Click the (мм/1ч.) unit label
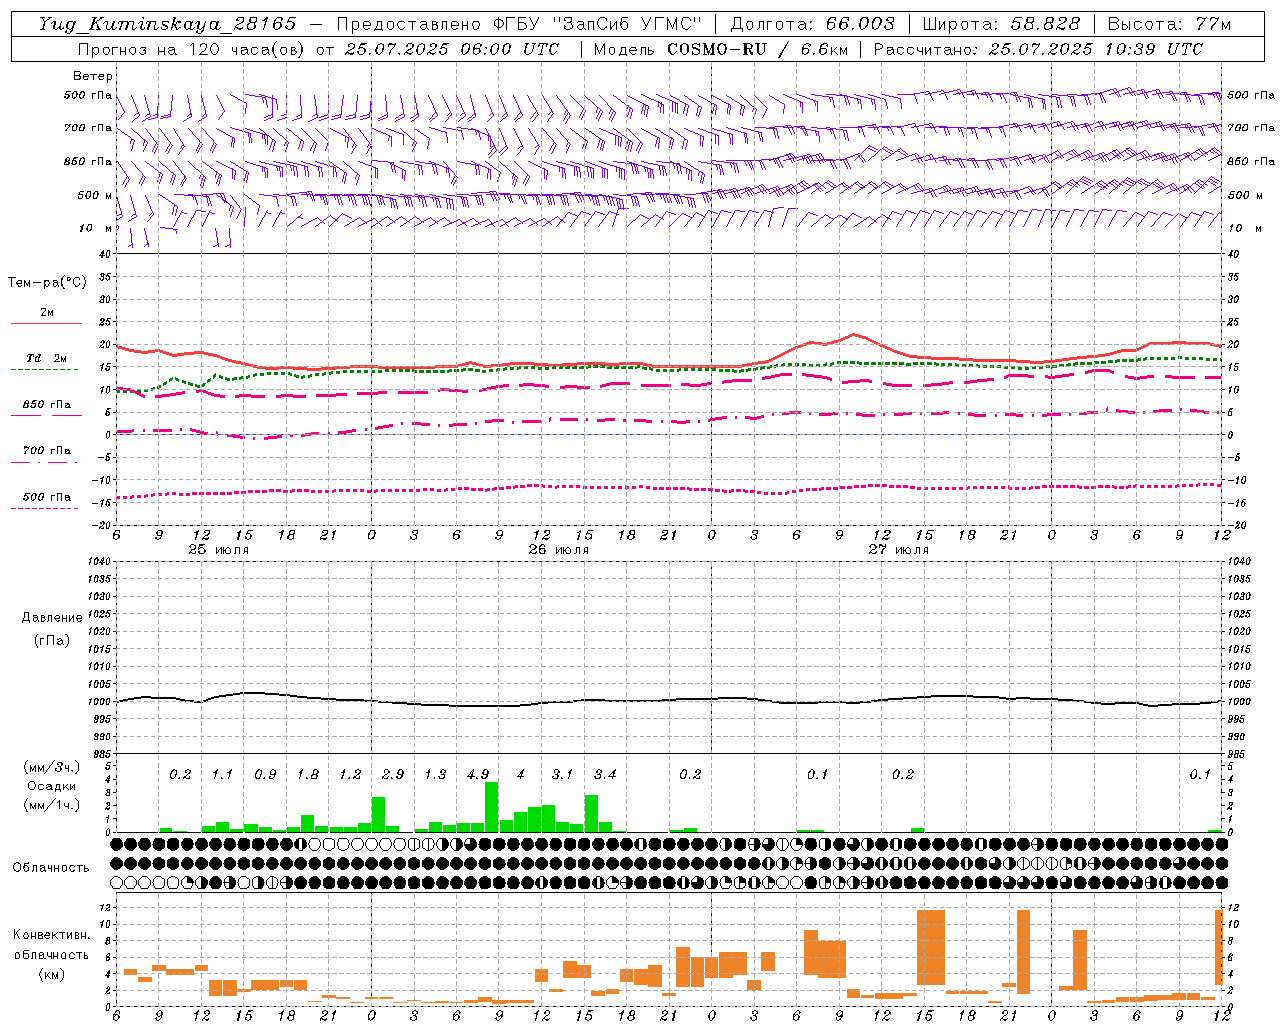Screen dimensions: 1280x1024 [52, 805]
